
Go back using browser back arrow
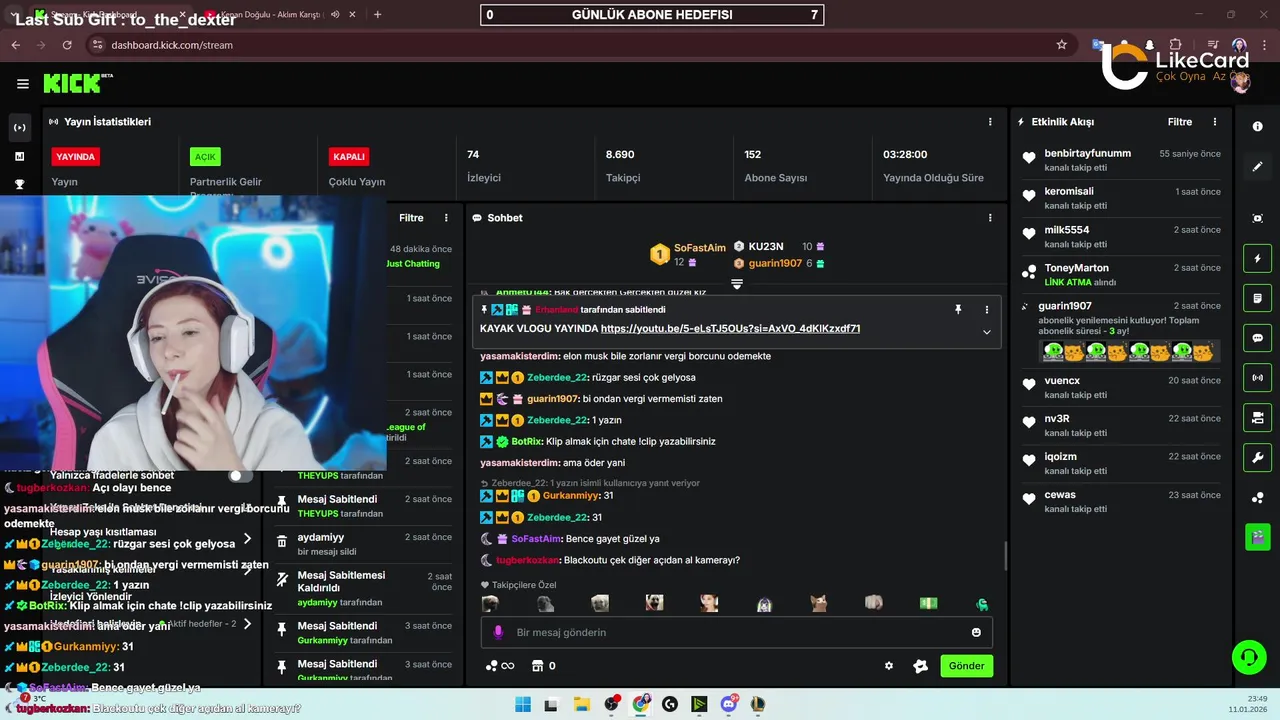click(15, 45)
